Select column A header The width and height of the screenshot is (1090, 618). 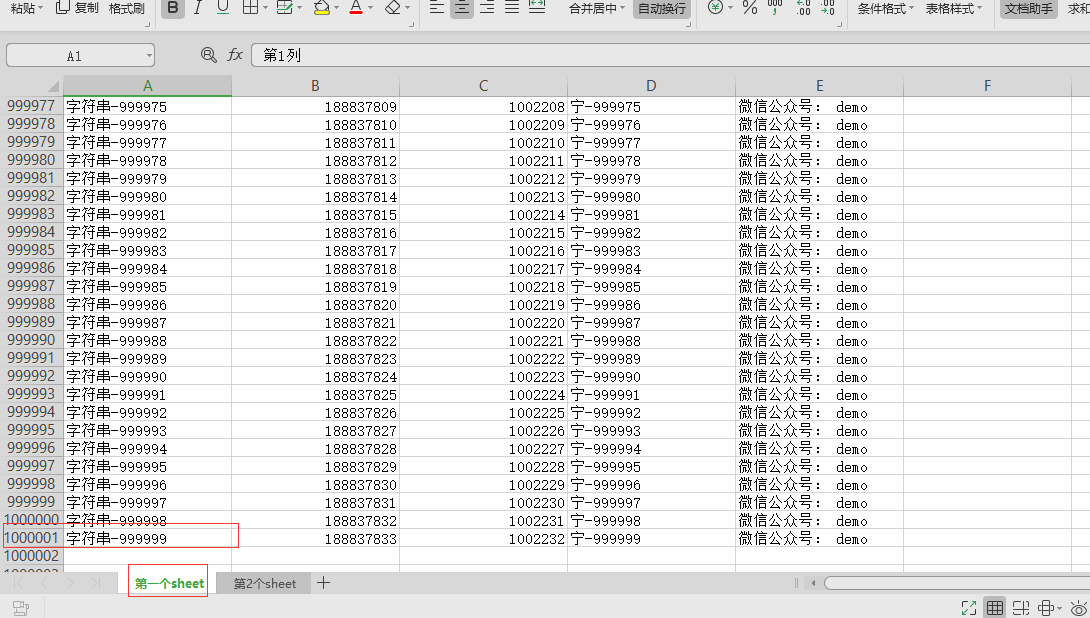point(147,86)
